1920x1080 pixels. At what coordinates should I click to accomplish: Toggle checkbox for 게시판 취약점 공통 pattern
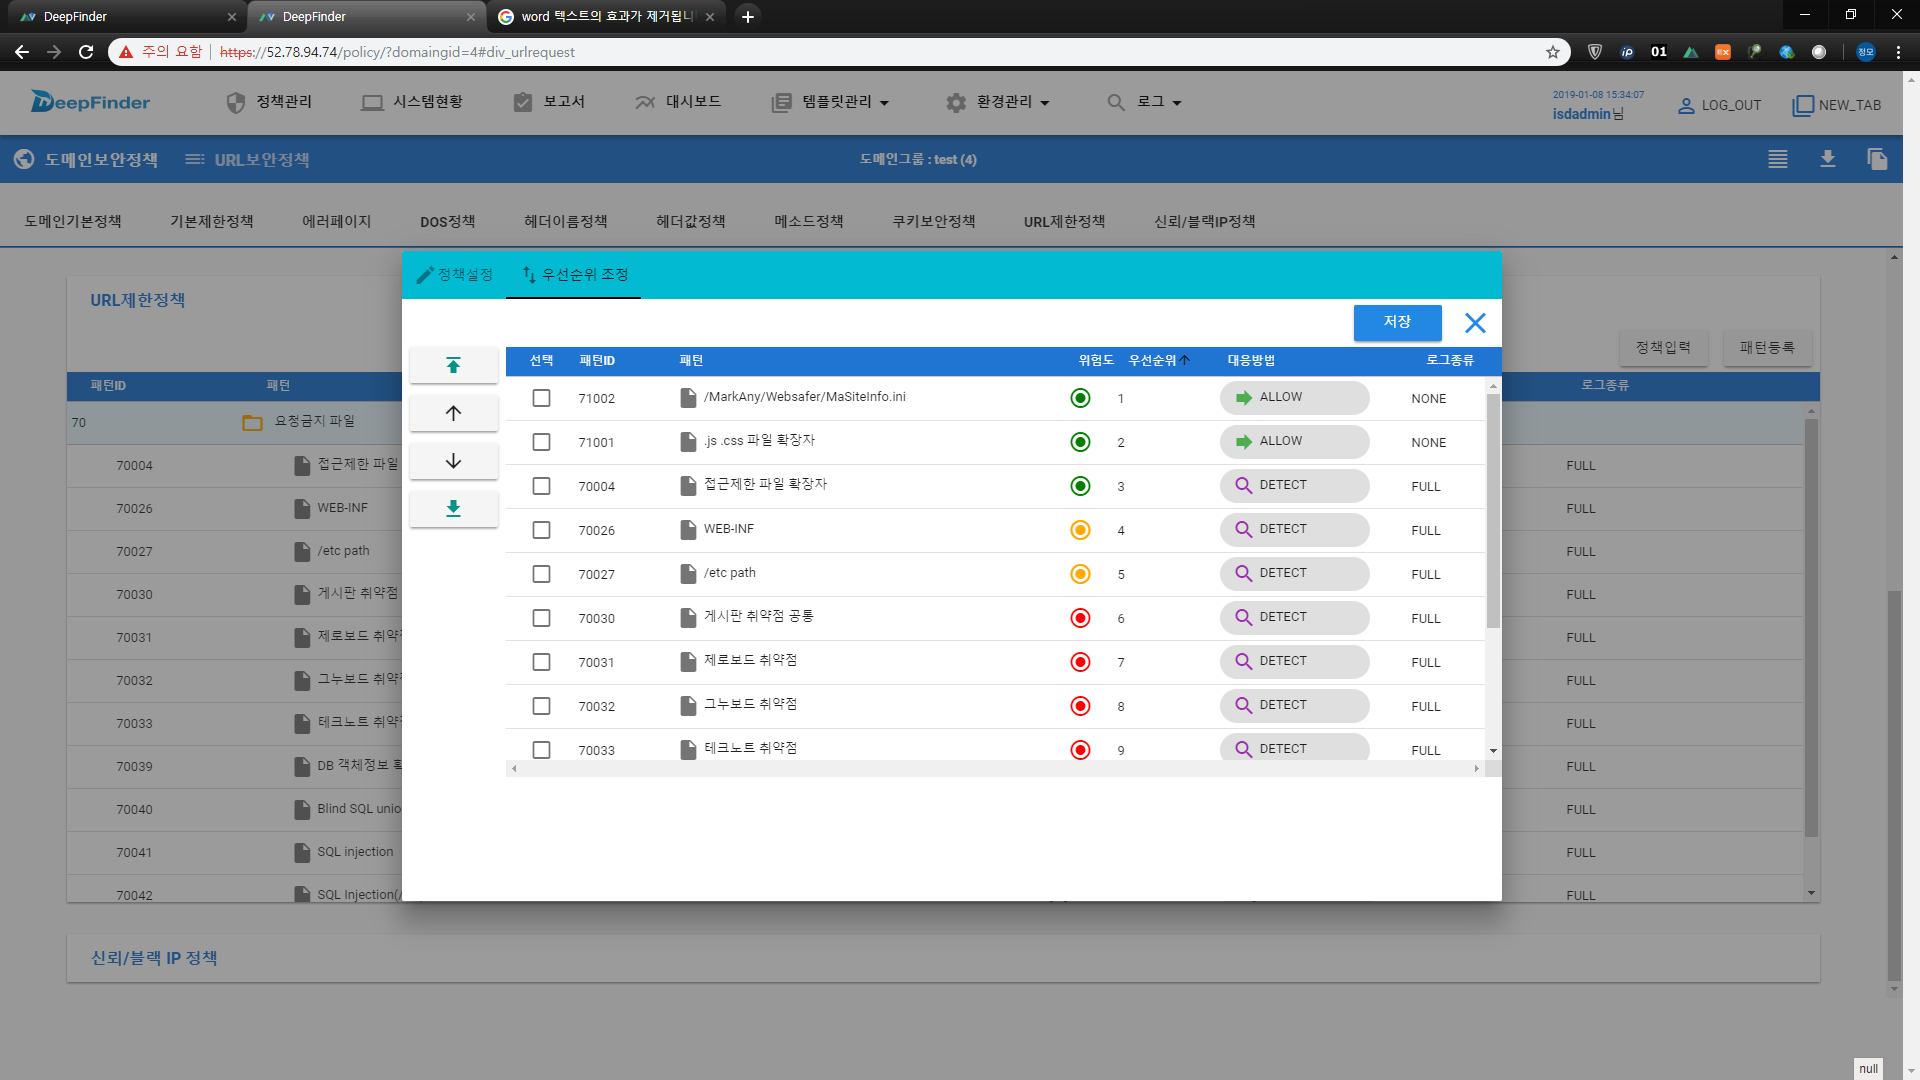pyautogui.click(x=541, y=617)
